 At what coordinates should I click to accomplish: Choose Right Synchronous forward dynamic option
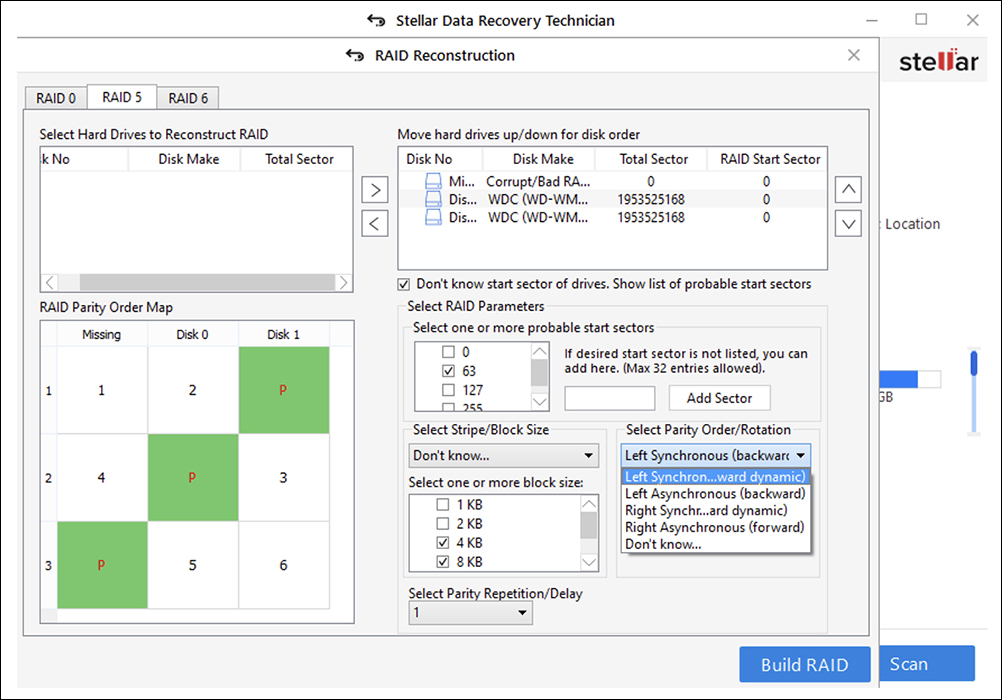716,511
